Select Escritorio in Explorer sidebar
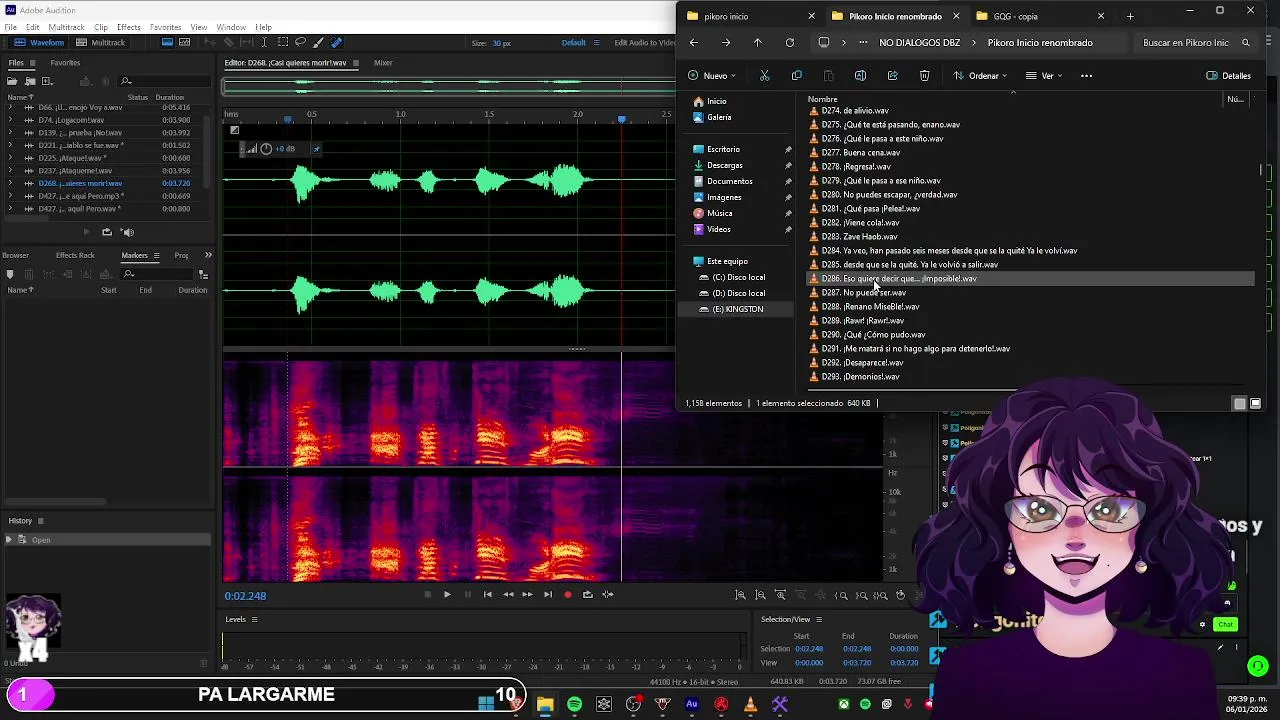This screenshot has height=720, width=1280. tap(723, 149)
